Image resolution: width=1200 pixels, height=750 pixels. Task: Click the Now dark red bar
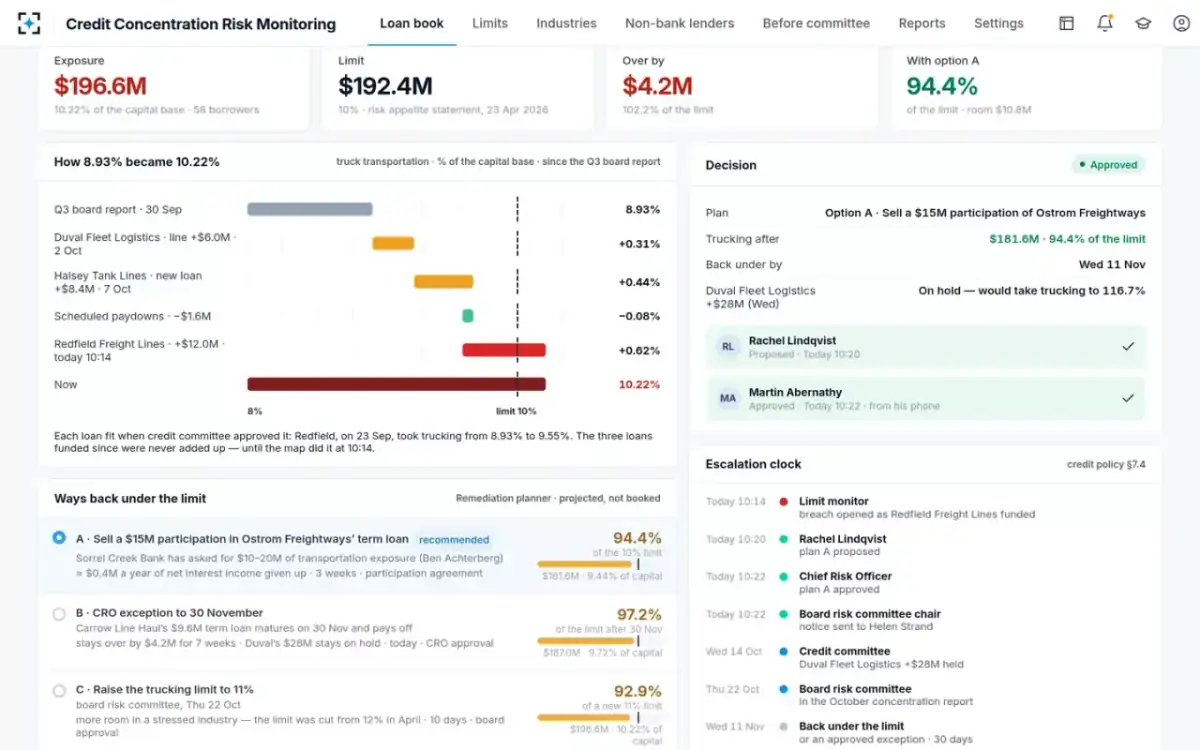[396, 384]
